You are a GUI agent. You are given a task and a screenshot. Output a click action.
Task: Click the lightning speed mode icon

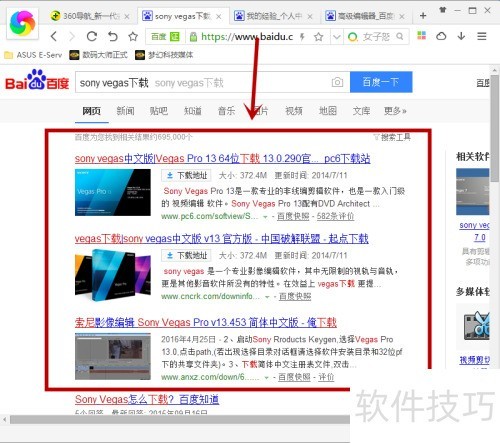tap(302, 36)
